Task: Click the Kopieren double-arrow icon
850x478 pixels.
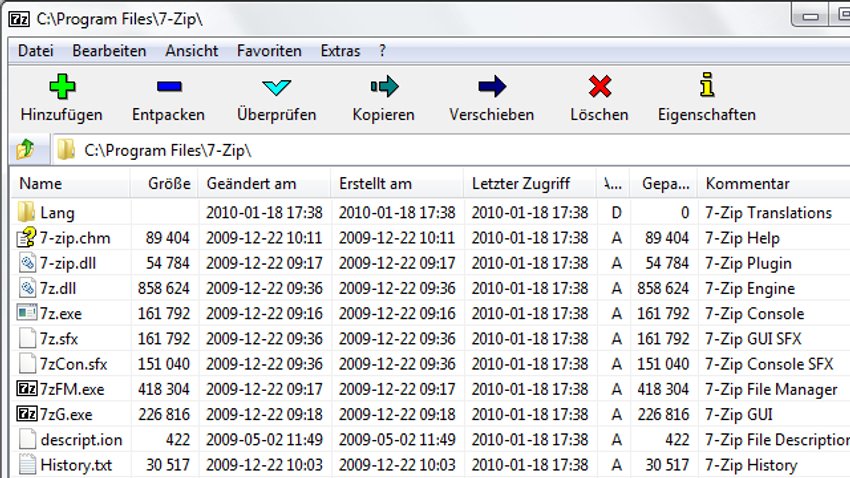Action: point(384,86)
